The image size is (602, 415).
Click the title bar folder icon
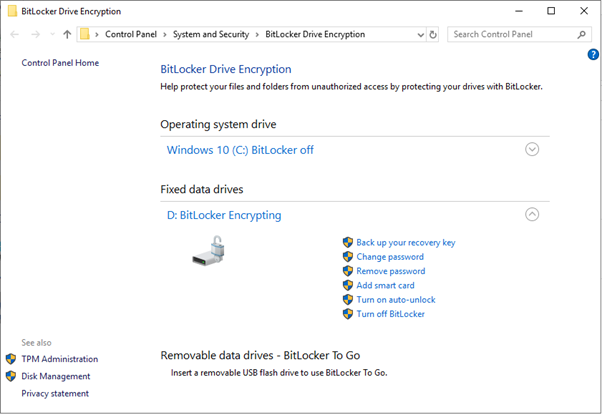pos(12,11)
